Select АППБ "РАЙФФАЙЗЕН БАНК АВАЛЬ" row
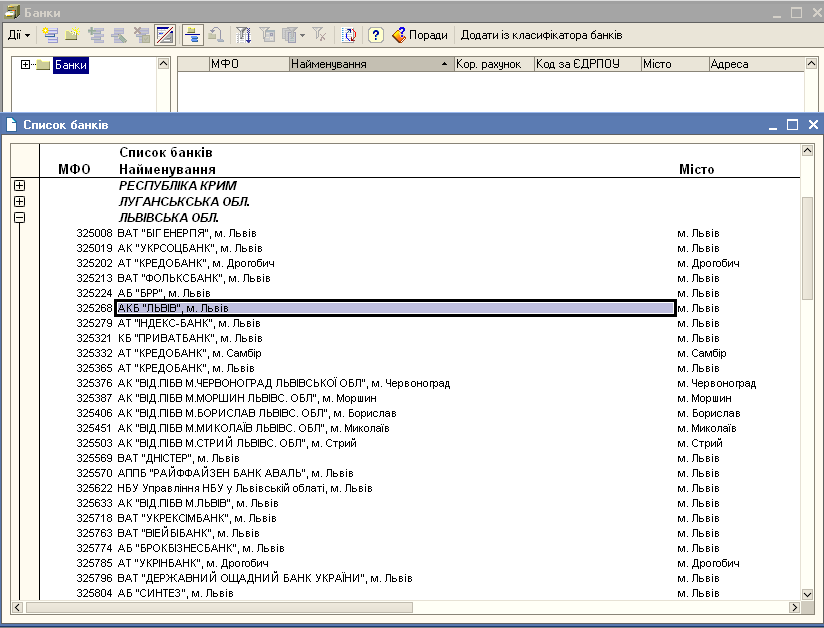 (x=419, y=473)
